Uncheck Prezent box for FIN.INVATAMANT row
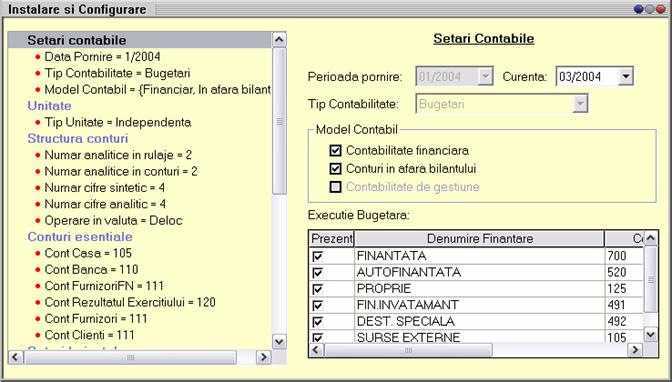The width and height of the screenshot is (672, 382). pyautogui.click(x=318, y=305)
